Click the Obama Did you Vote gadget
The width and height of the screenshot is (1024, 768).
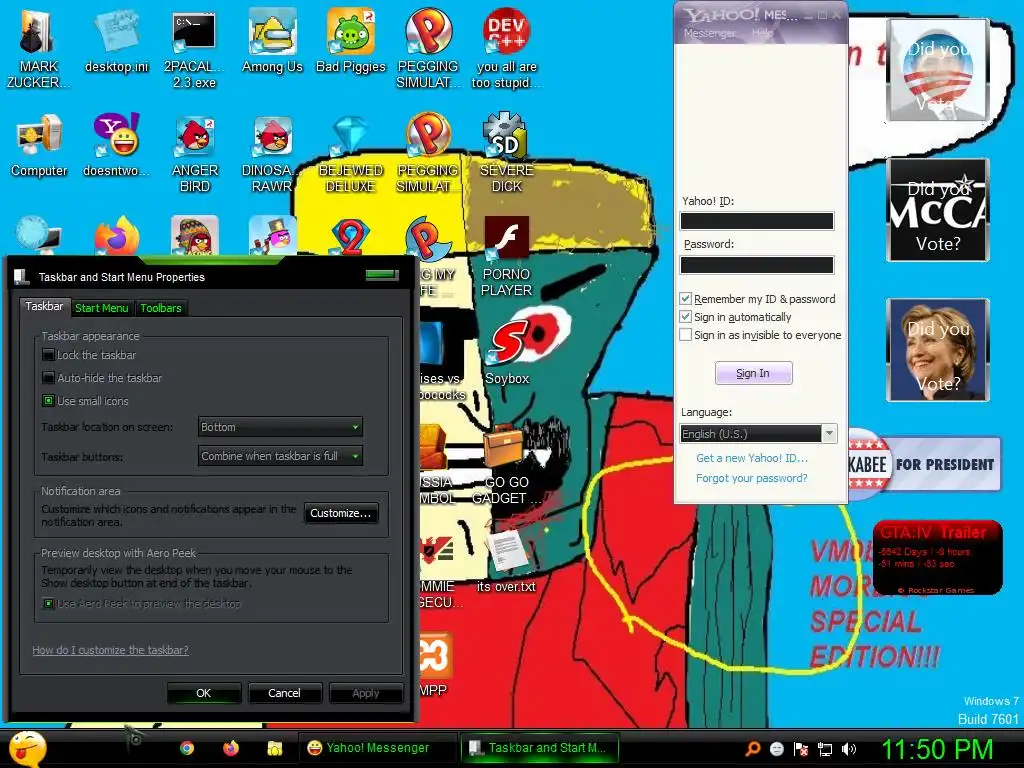(938, 70)
